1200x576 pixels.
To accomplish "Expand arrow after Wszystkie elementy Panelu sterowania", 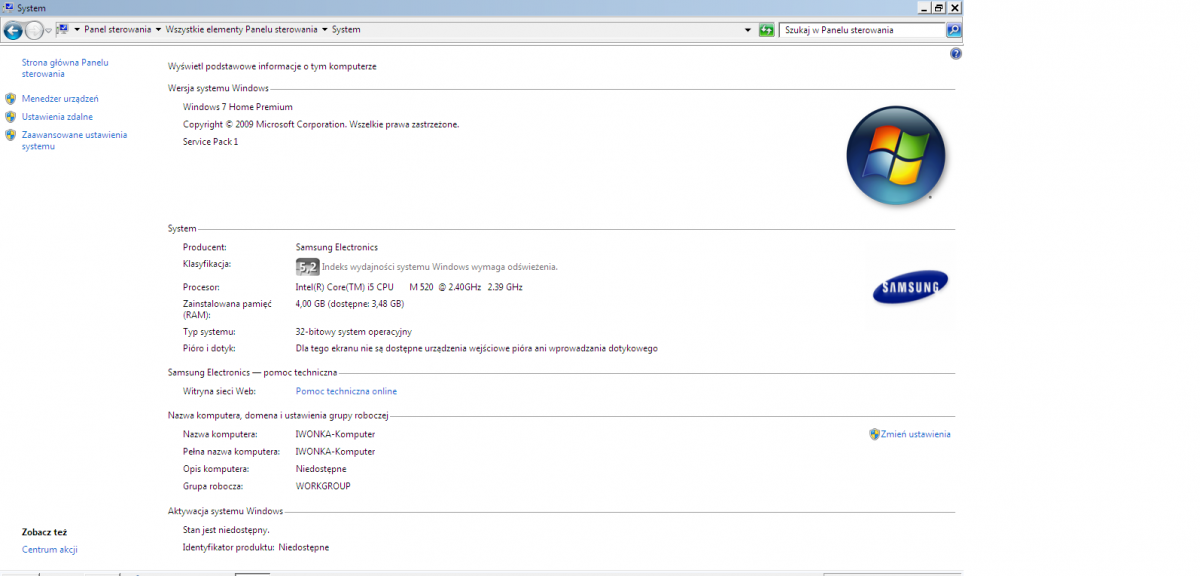I will tap(325, 30).
